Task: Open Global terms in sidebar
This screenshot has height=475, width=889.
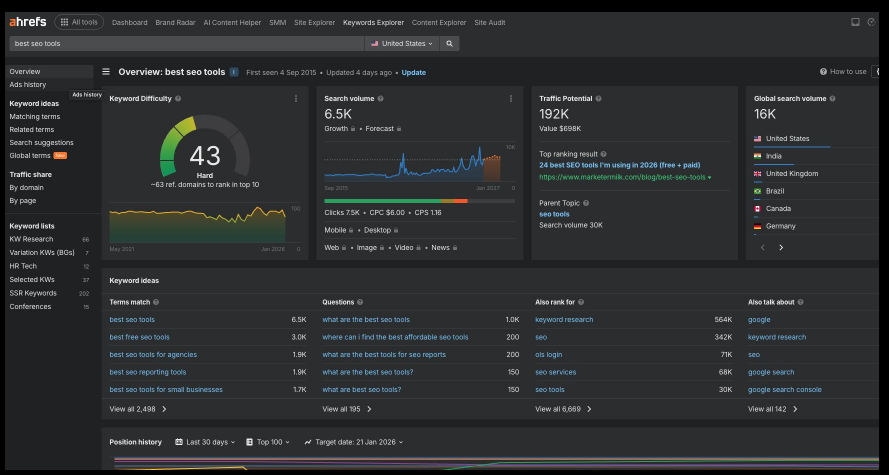Action: coord(30,155)
